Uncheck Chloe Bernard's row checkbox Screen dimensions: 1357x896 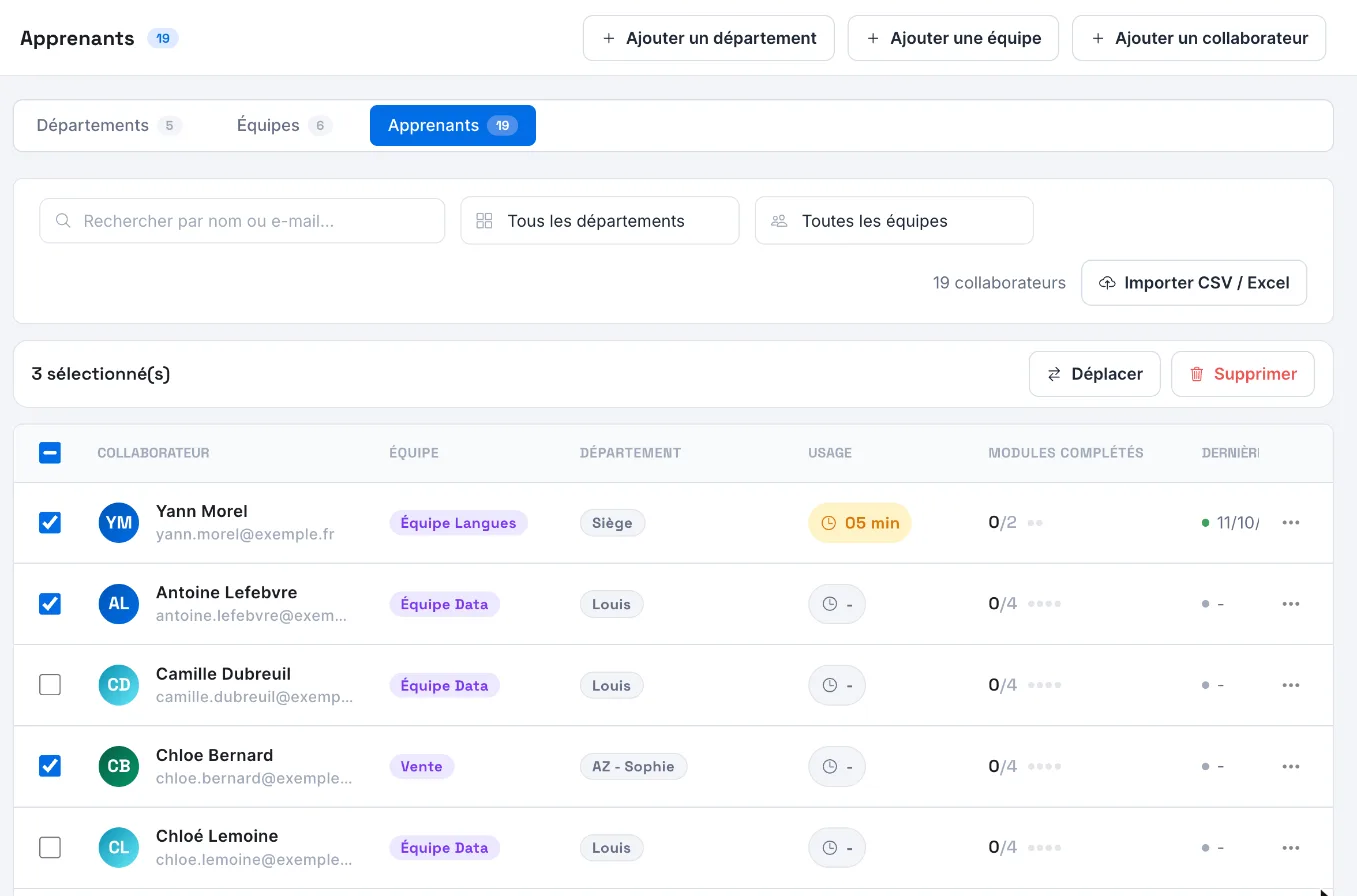coord(50,766)
